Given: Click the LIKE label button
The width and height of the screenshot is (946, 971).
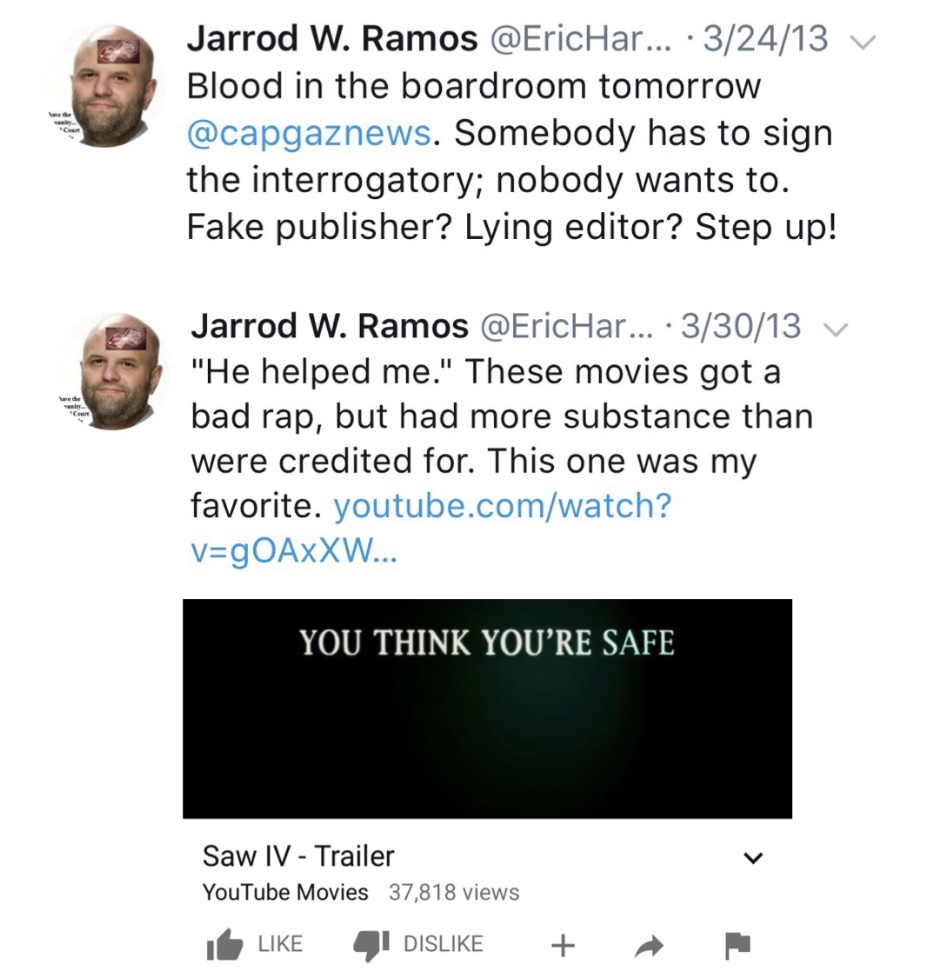Looking at the screenshot, I should click(x=280, y=944).
